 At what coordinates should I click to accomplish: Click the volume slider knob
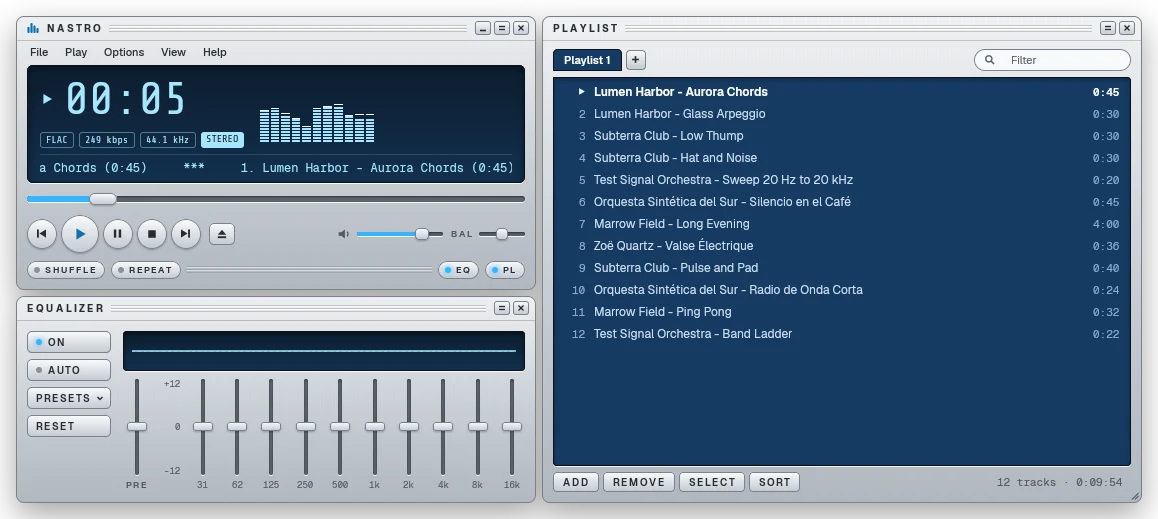[422, 234]
